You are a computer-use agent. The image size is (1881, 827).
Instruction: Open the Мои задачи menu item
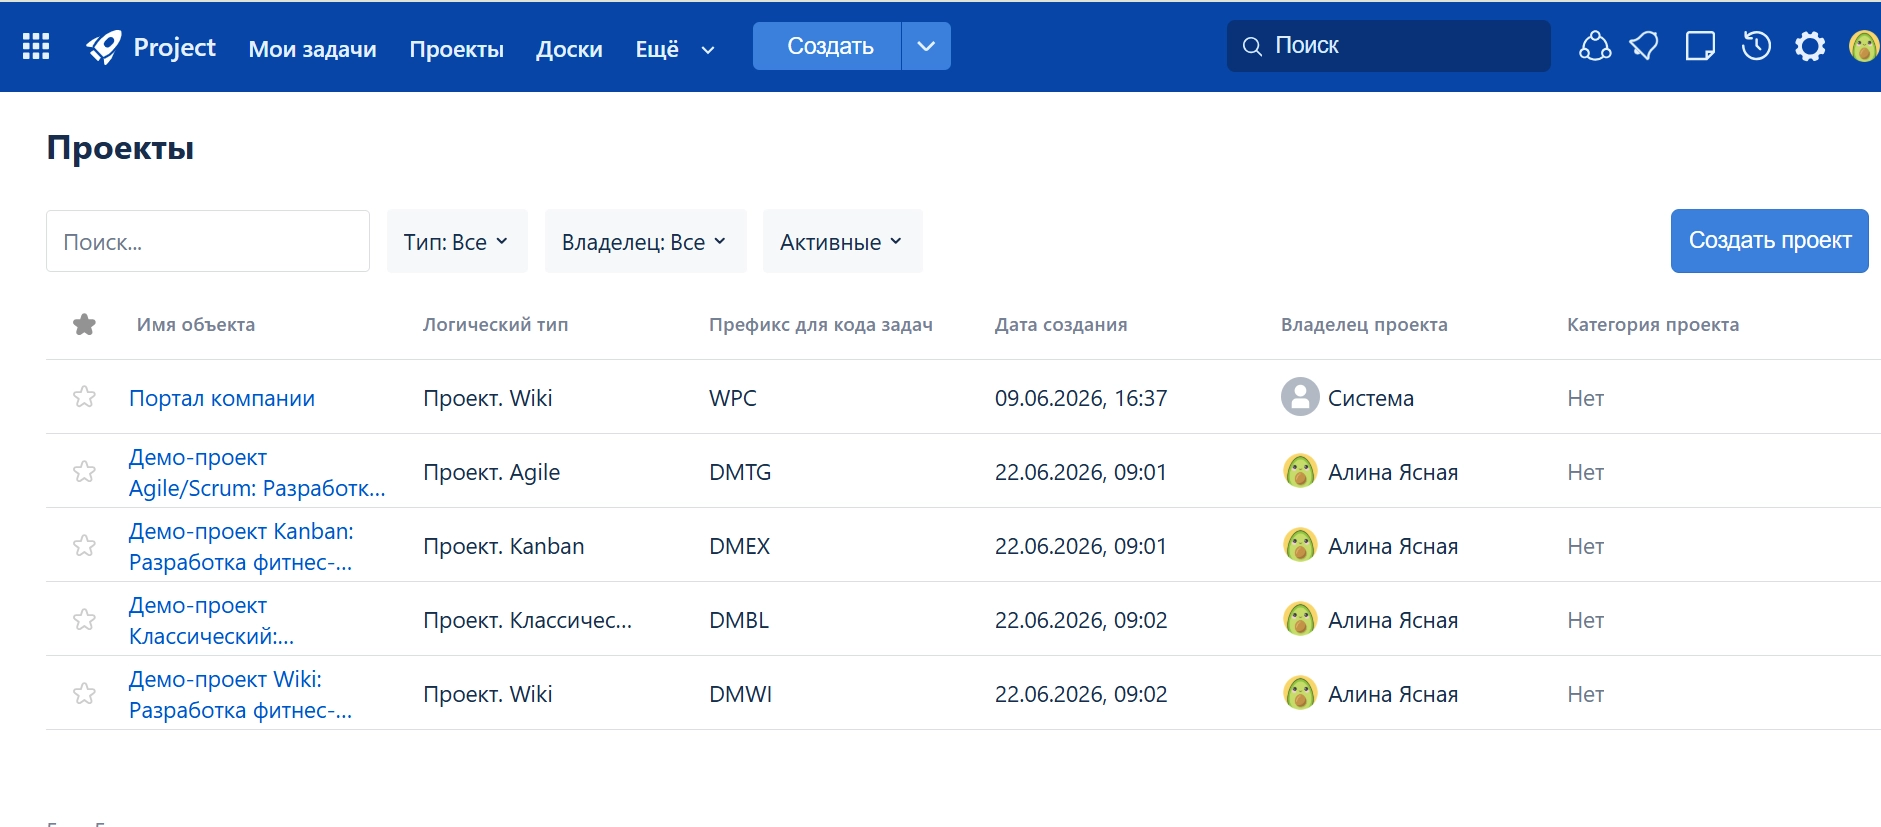coord(313,48)
